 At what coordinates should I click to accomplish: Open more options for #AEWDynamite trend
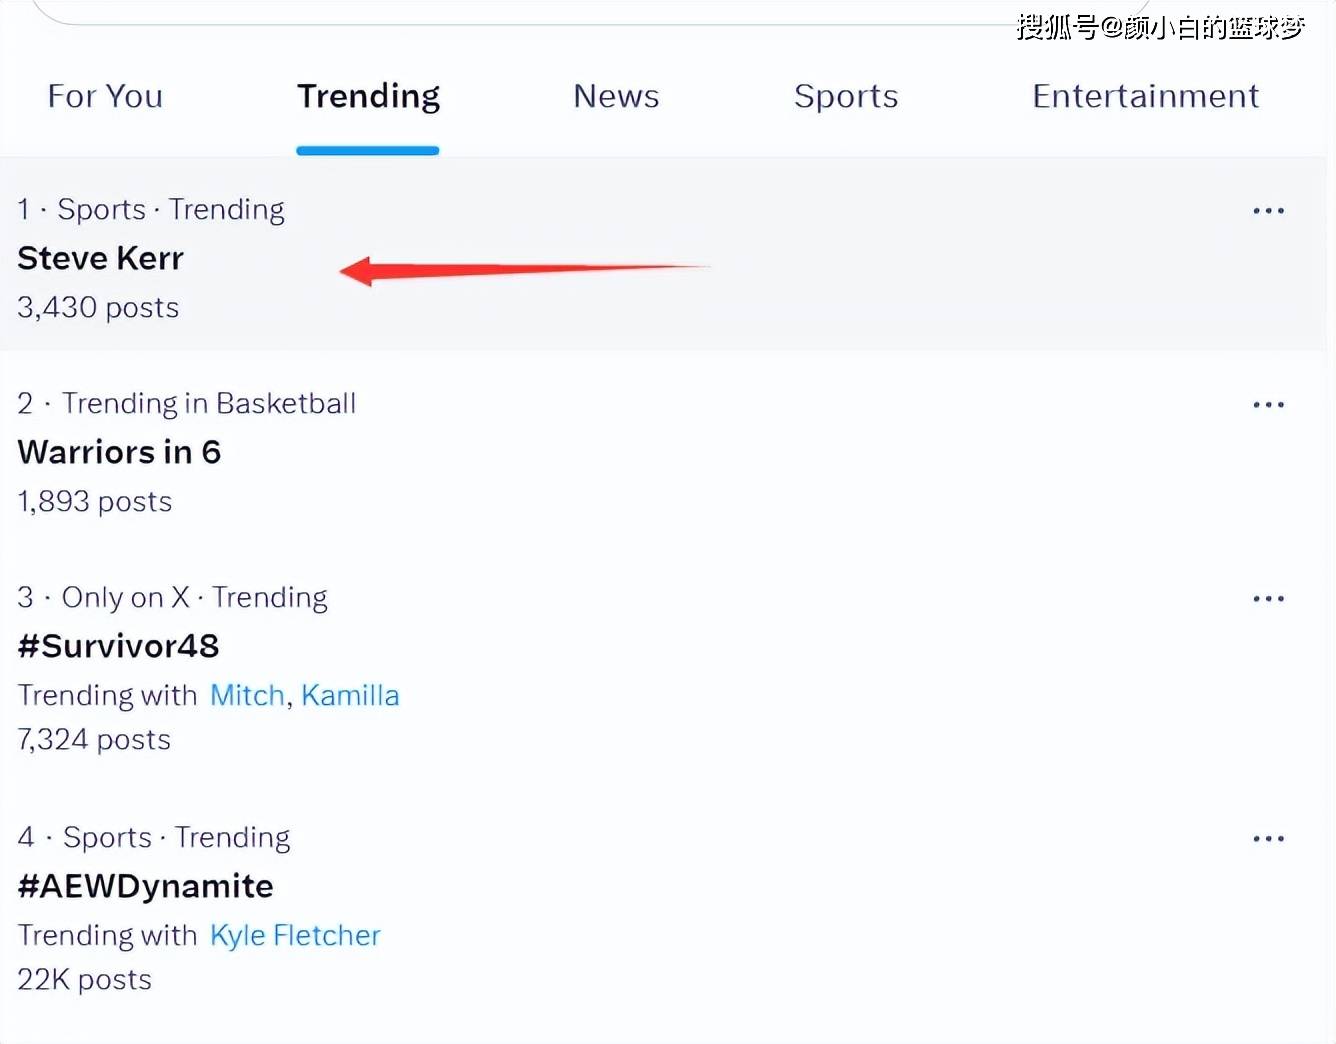click(1268, 839)
